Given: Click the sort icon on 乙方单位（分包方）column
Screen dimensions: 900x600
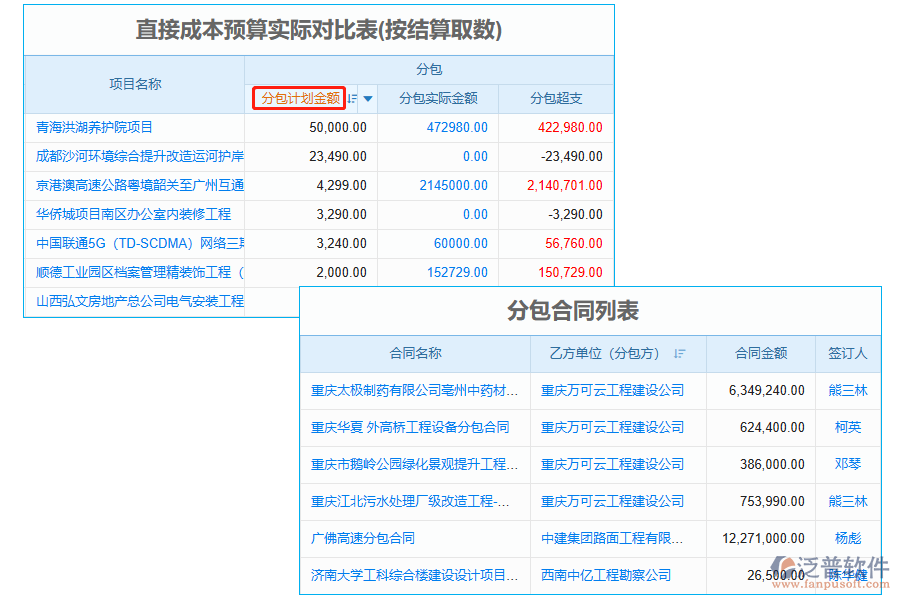Looking at the screenshot, I should 680,355.
